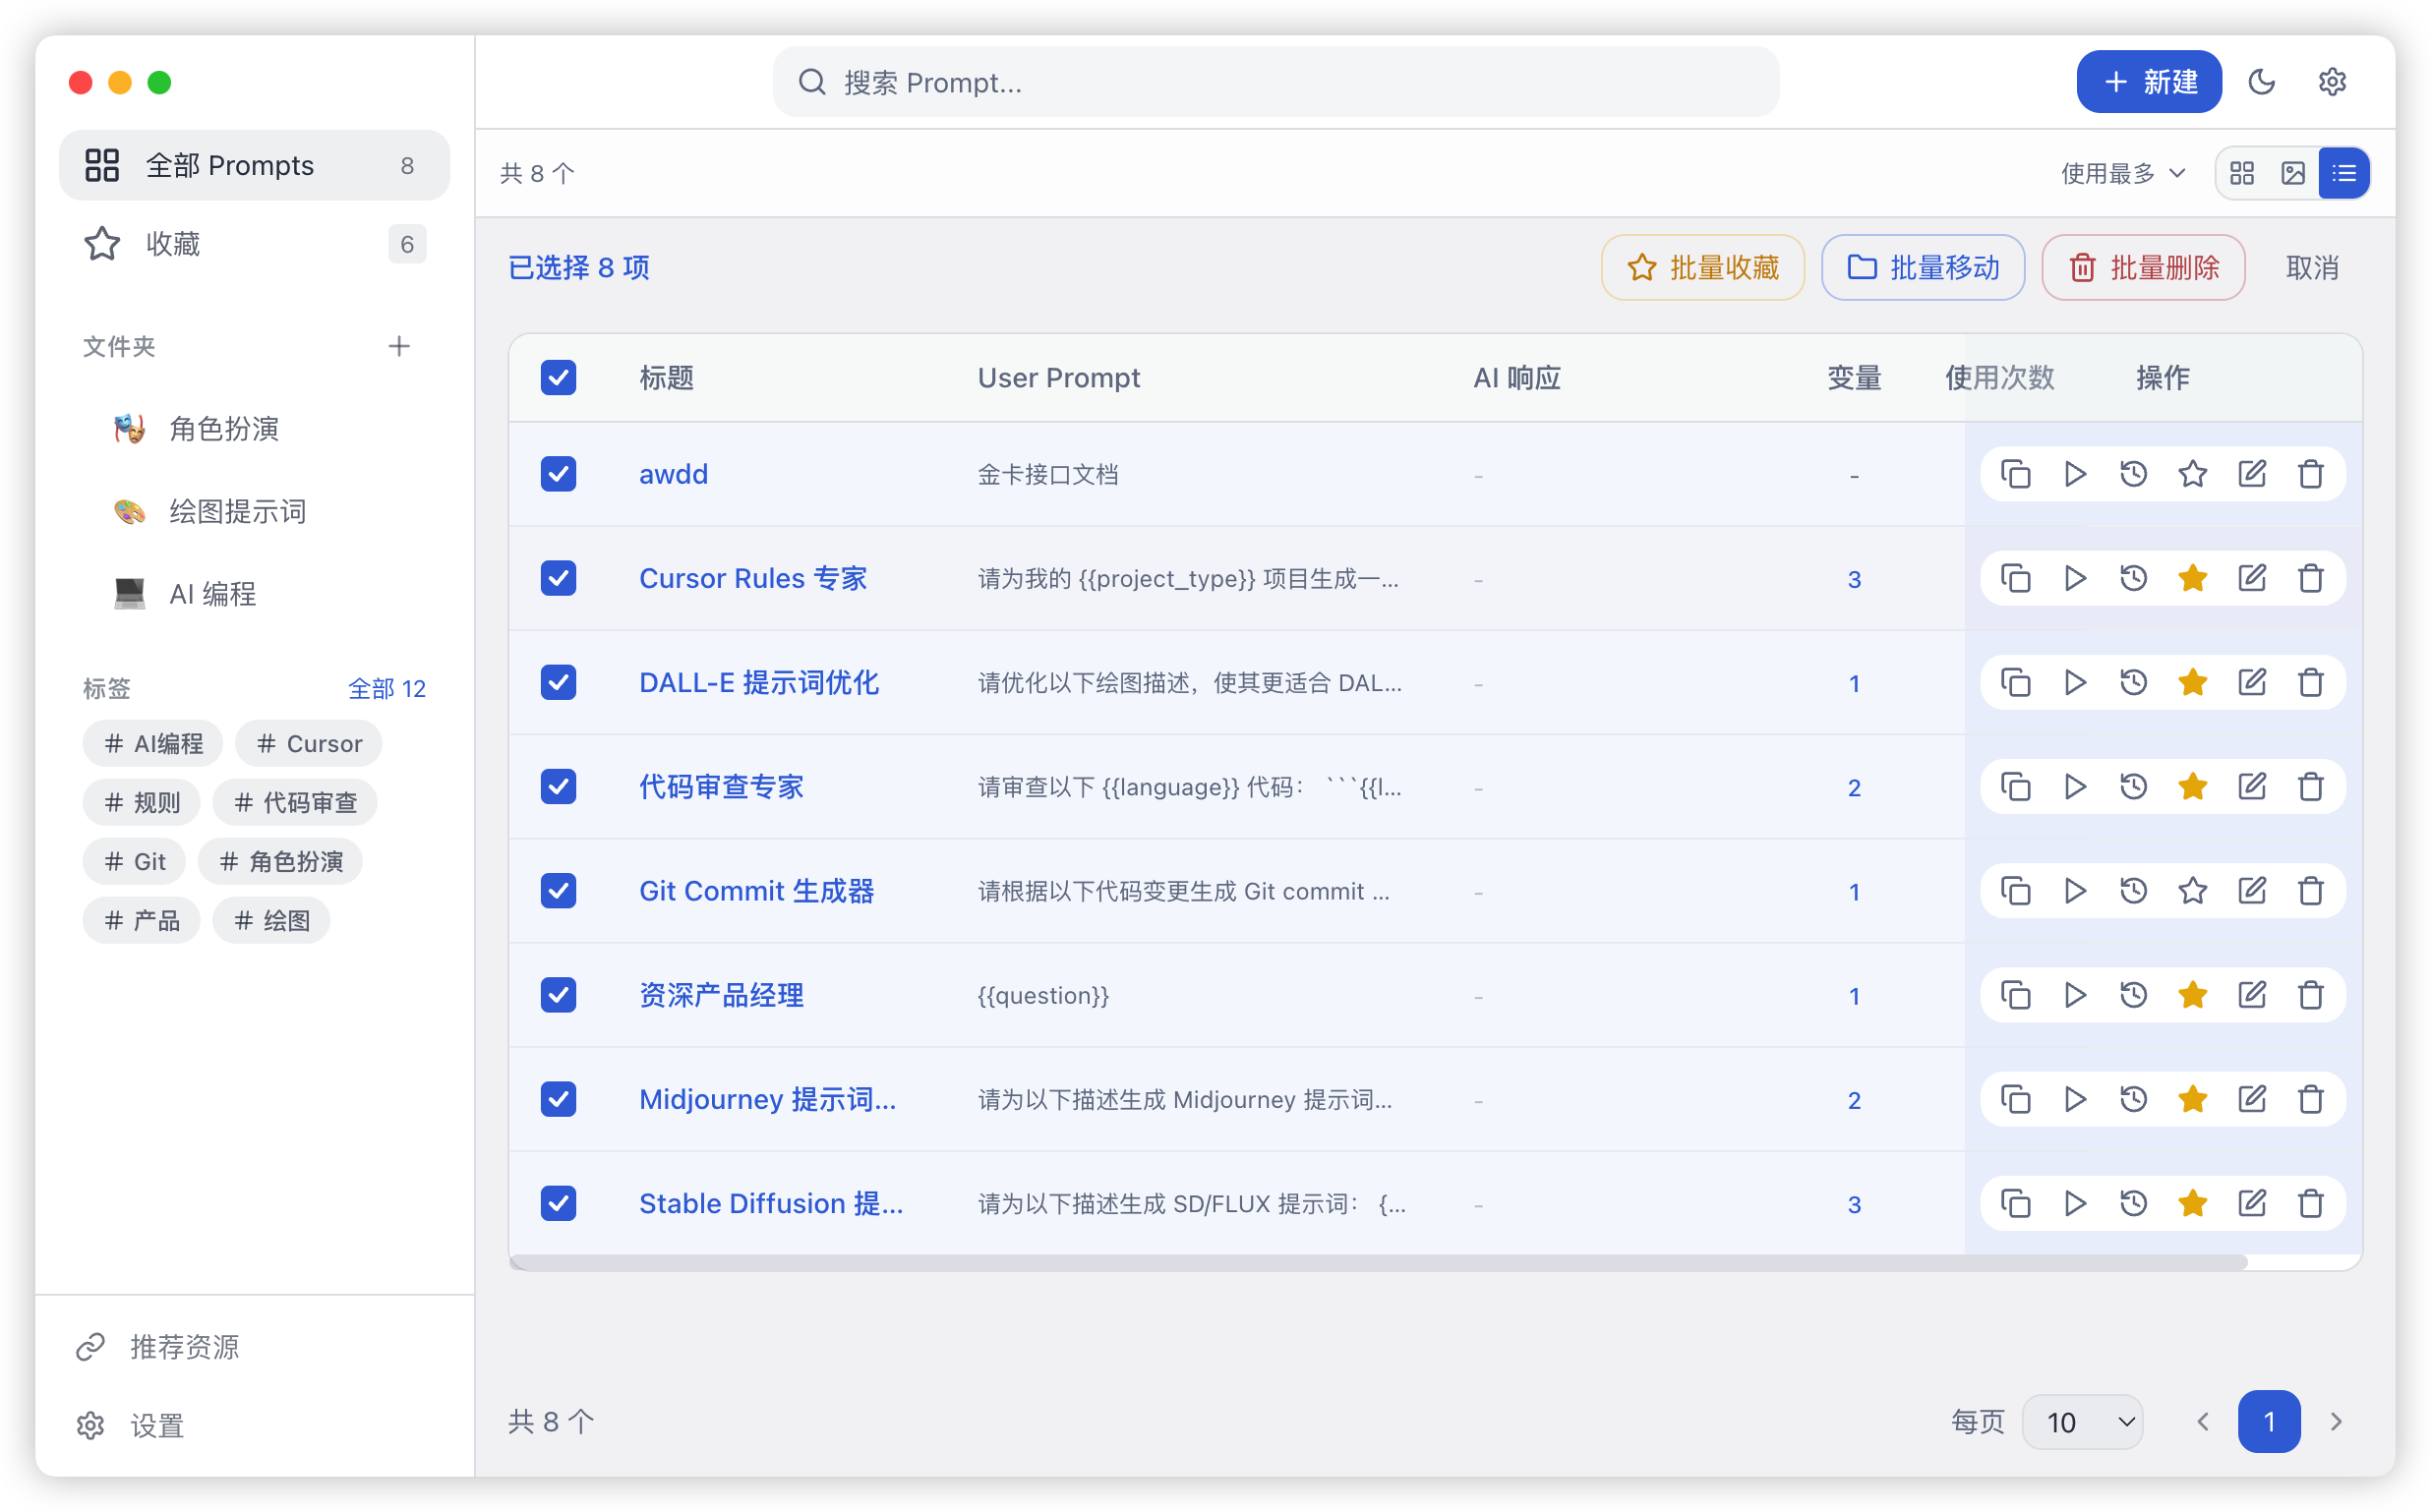Switch to grid view
2431x1512 pixels.
click(x=2243, y=172)
